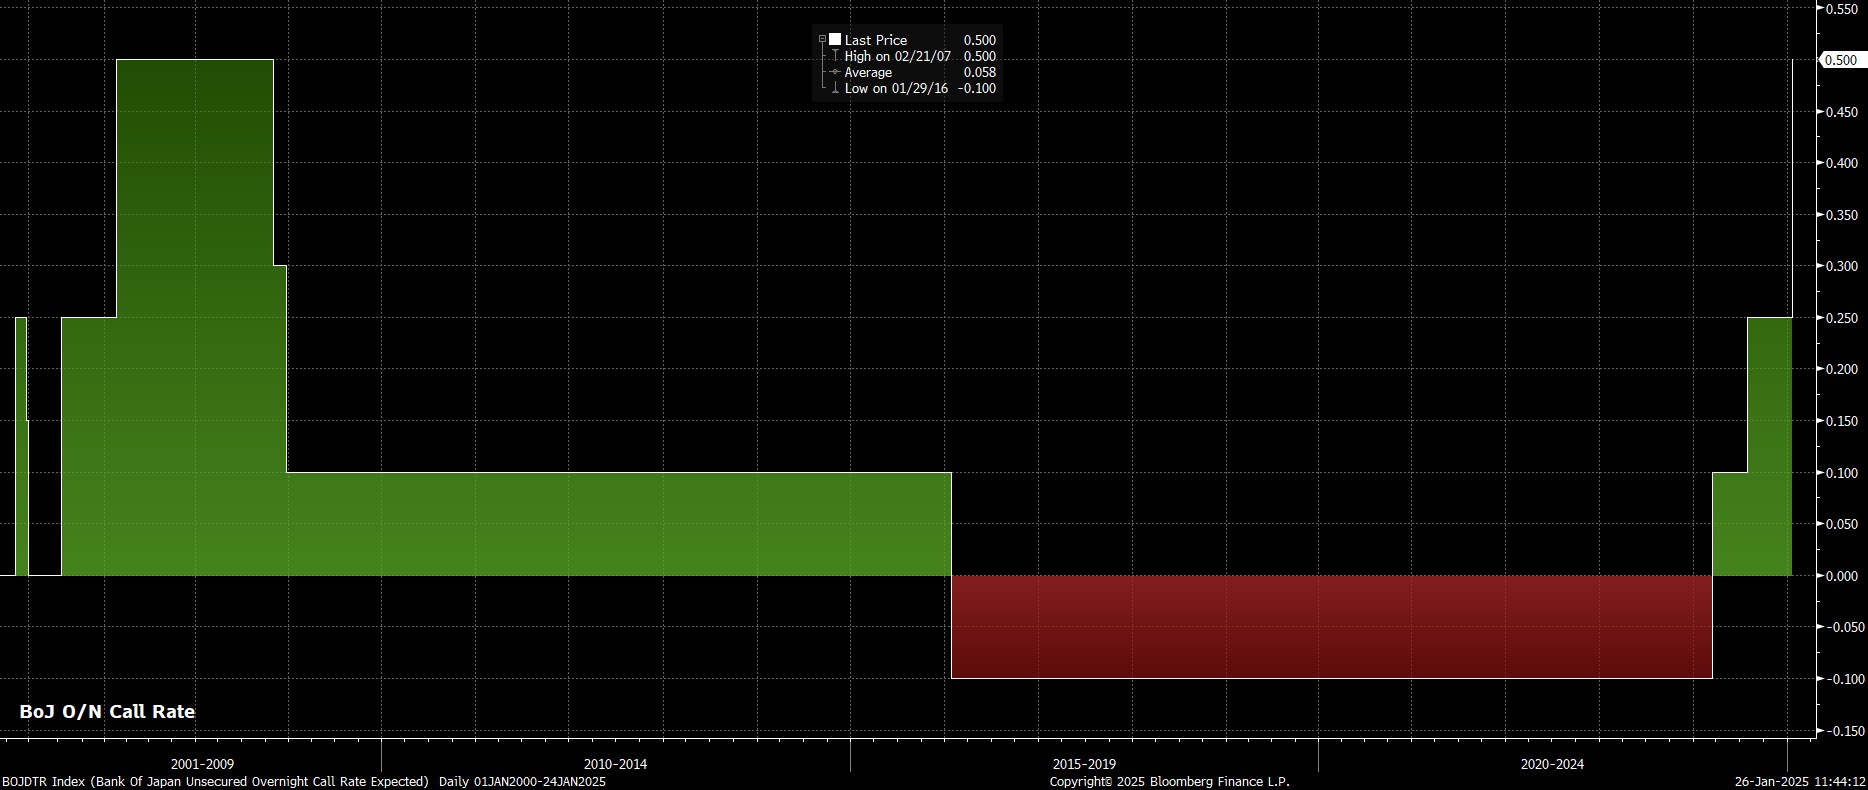The width and height of the screenshot is (1868, 790).
Task: Click the 2020-2024 time axis label
Action: [1552, 764]
